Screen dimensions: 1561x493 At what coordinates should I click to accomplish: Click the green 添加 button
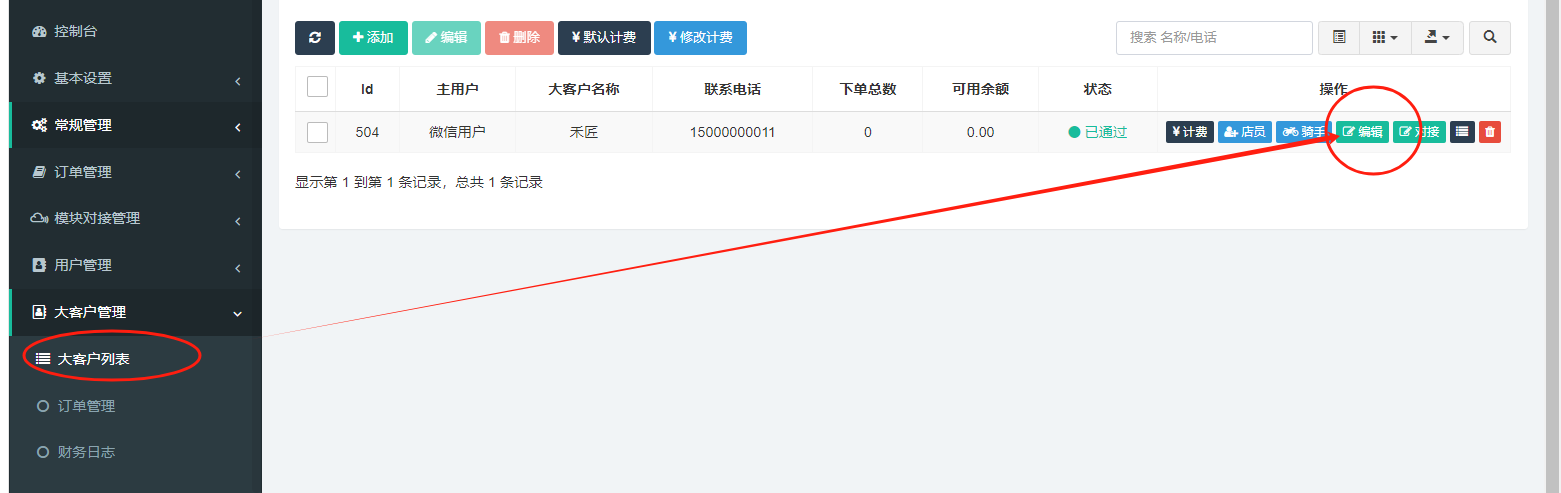tap(373, 38)
